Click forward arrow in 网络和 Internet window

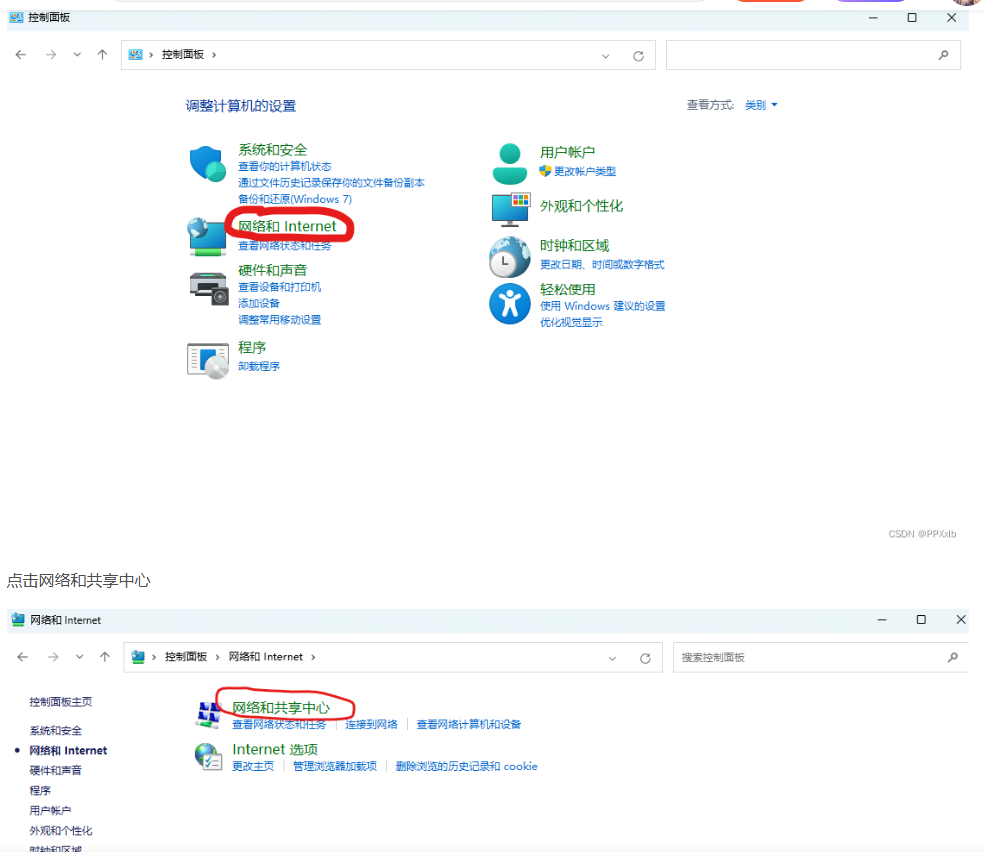(x=53, y=657)
